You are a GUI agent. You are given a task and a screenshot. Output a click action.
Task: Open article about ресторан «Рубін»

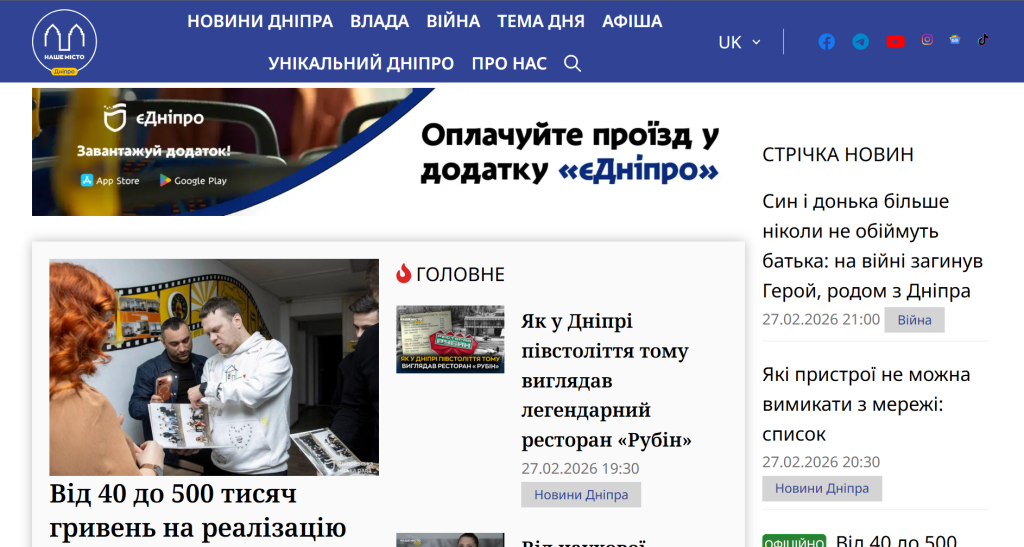(606, 381)
